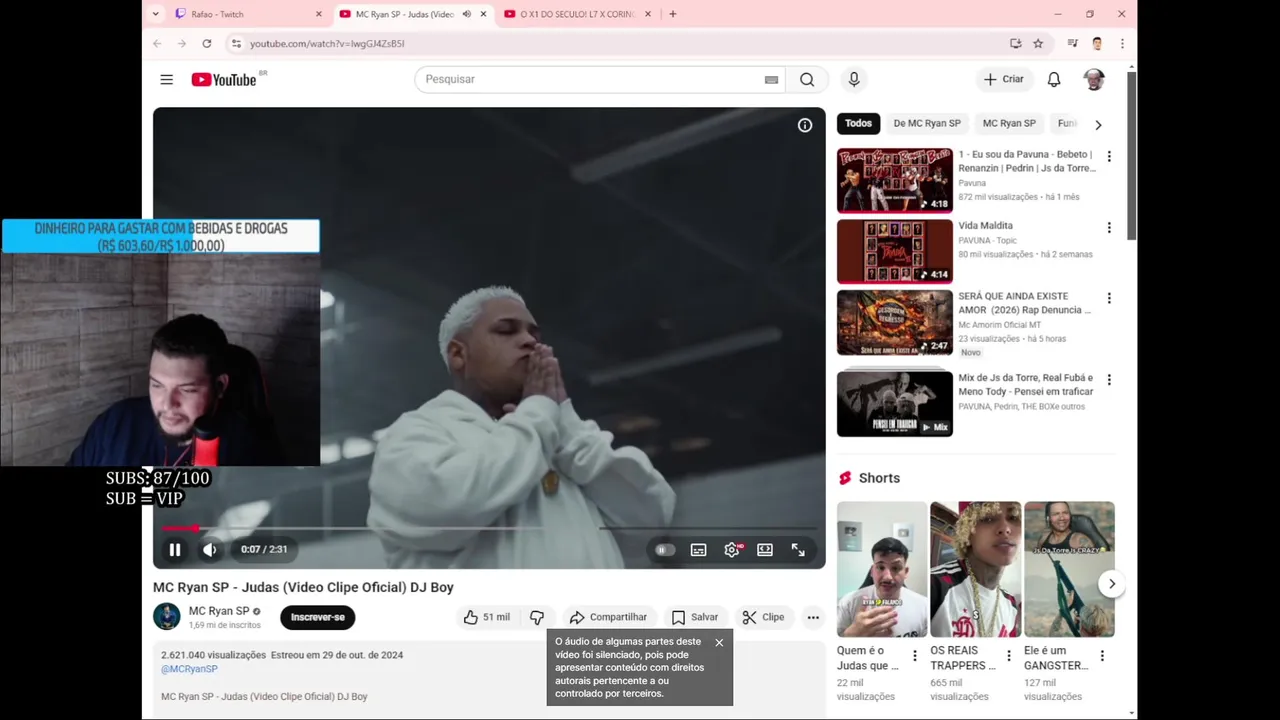Select the MC Ryan SP filter chip
This screenshot has height=720, width=1280.
point(1009,123)
